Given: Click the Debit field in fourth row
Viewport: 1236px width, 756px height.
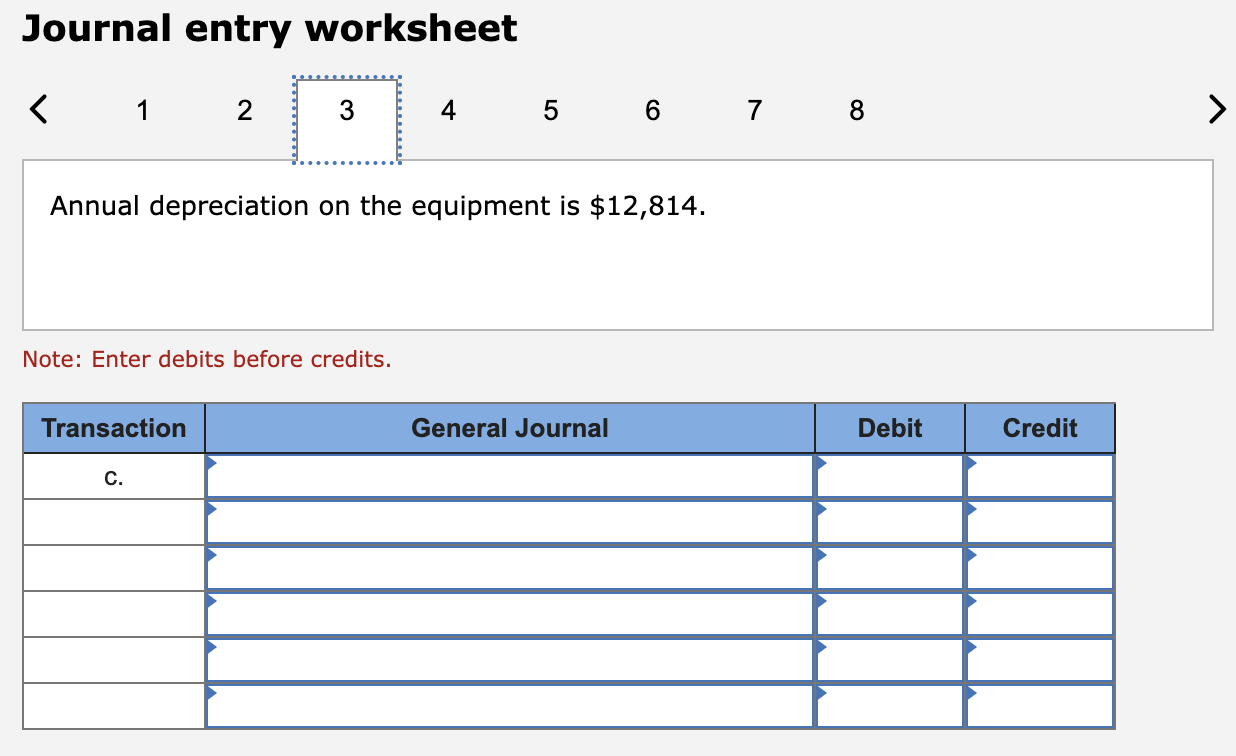Looking at the screenshot, I should [890, 614].
